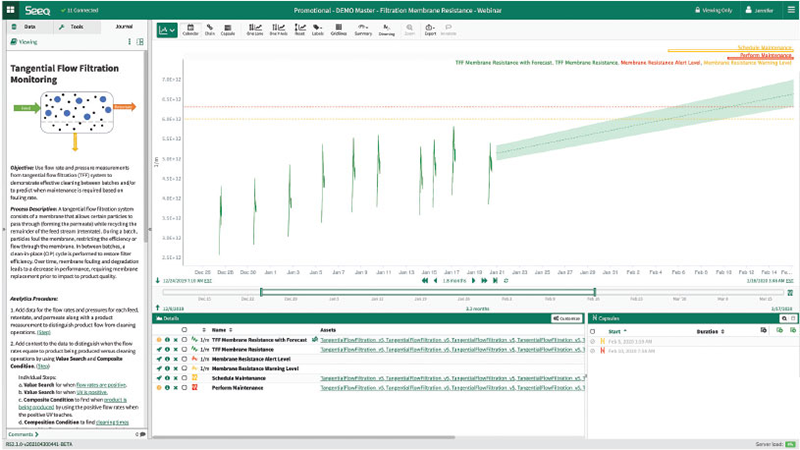Open the 'flow rates are positive' link
The width and height of the screenshot is (800, 450).
coord(101,385)
